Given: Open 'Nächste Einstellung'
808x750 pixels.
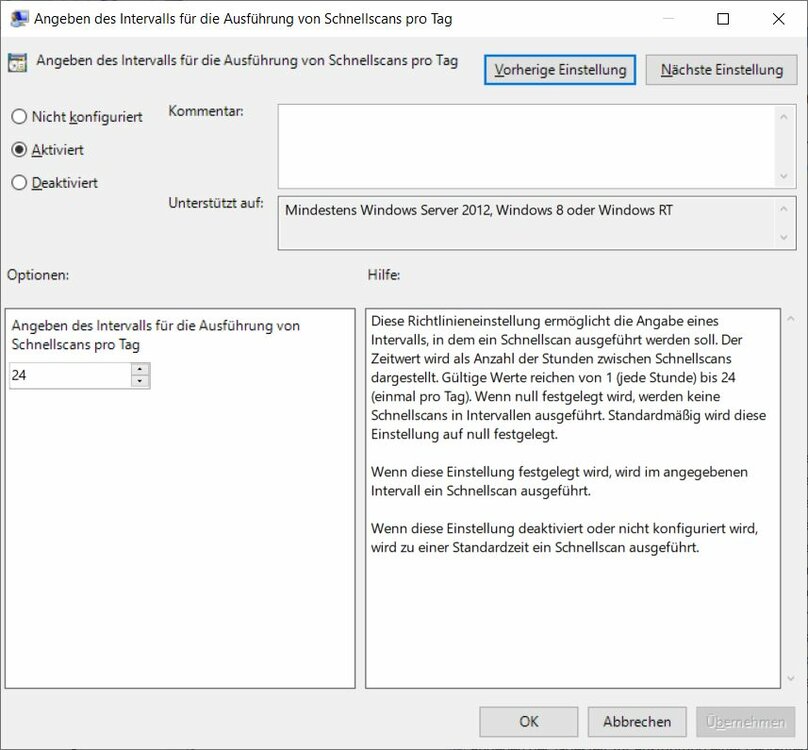Looking at the screenshot, I should tap(721, 70).
